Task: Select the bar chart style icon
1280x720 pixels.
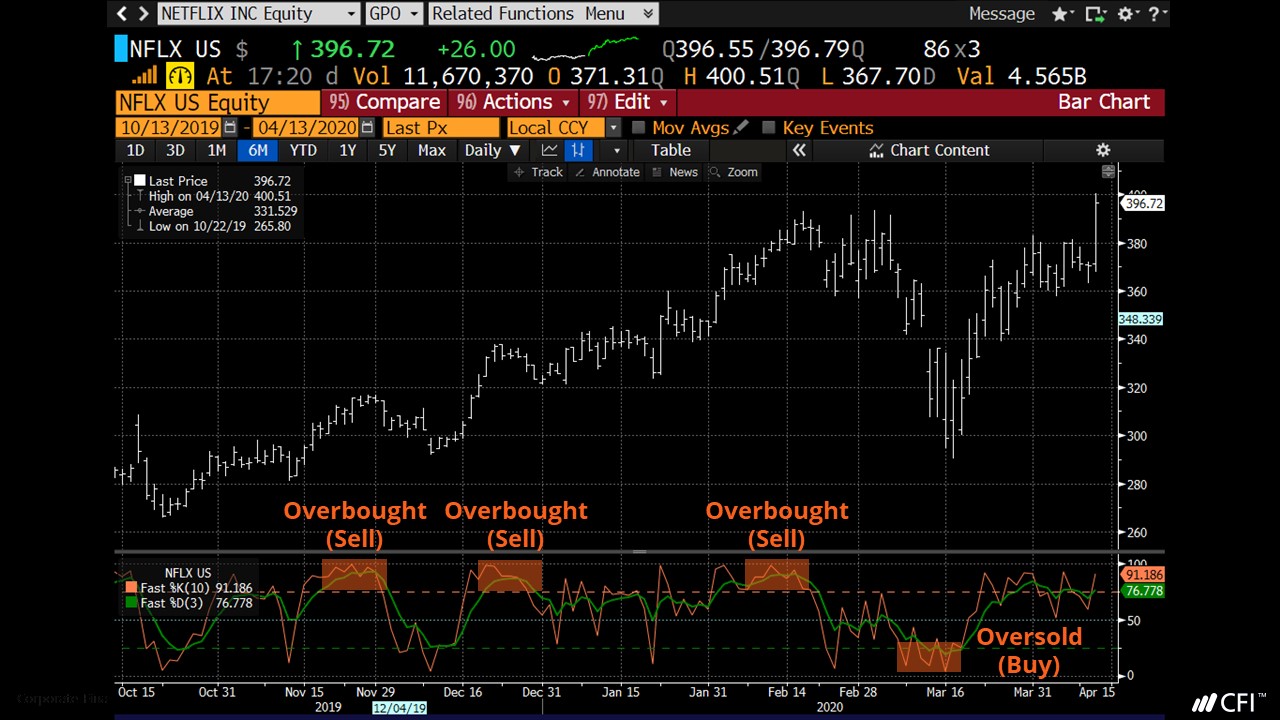Action: click(578, 150)
